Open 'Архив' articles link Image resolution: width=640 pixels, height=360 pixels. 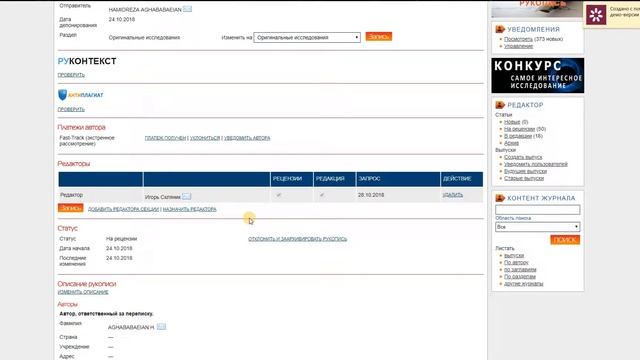511,143
